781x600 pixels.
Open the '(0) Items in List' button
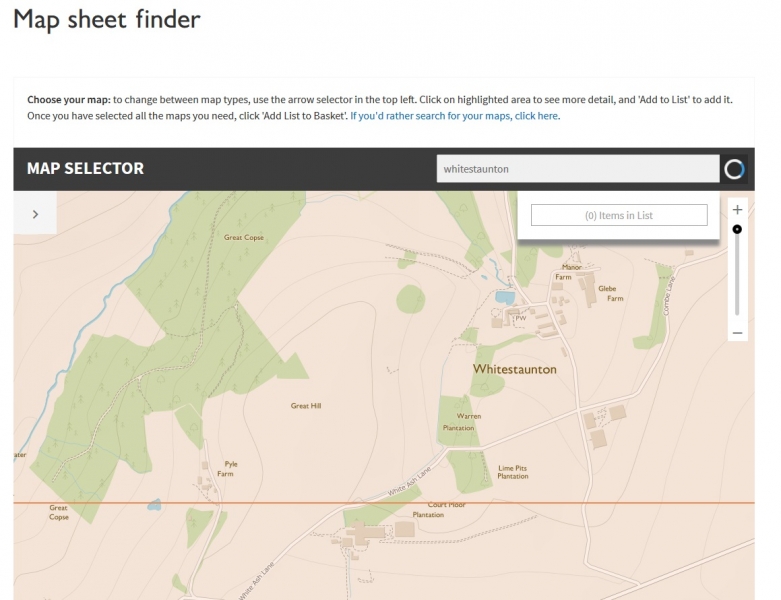point(619,215)
